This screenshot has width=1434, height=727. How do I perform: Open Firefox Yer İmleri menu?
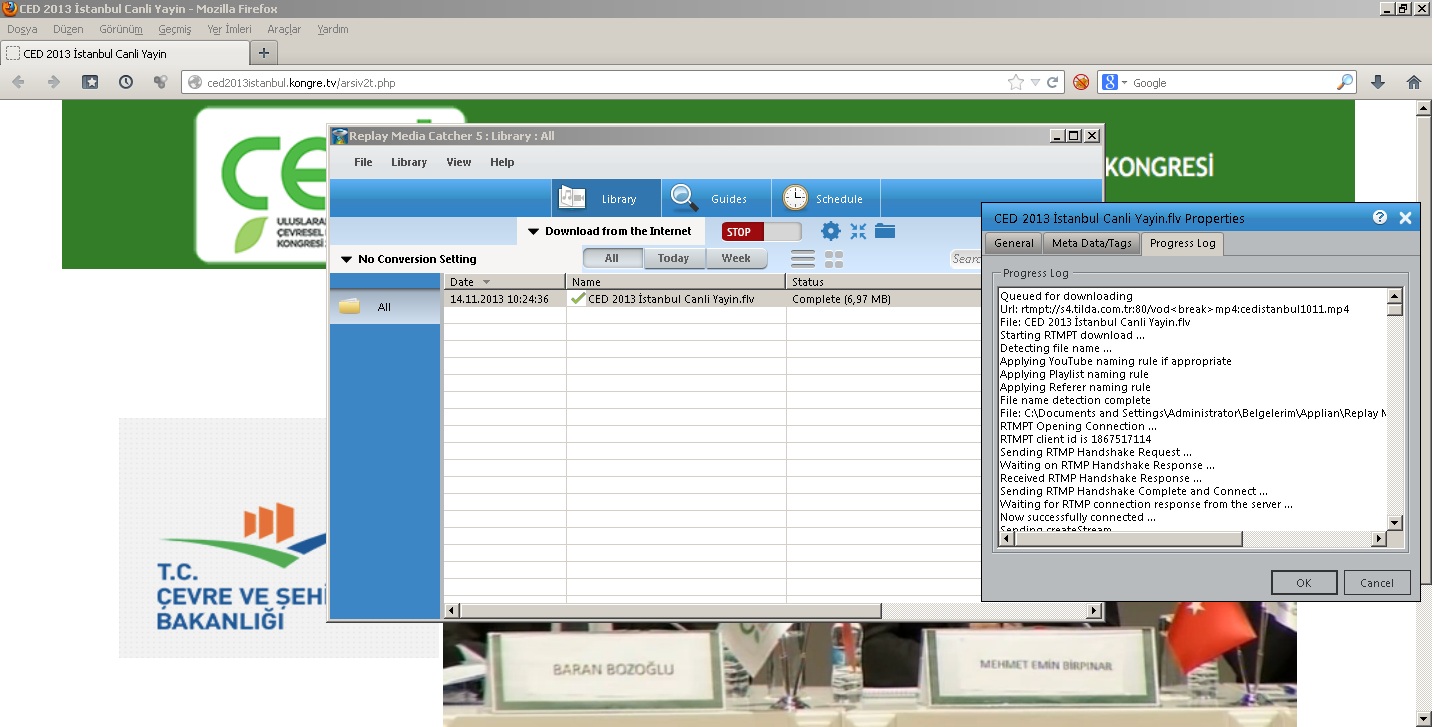[230, 29]
